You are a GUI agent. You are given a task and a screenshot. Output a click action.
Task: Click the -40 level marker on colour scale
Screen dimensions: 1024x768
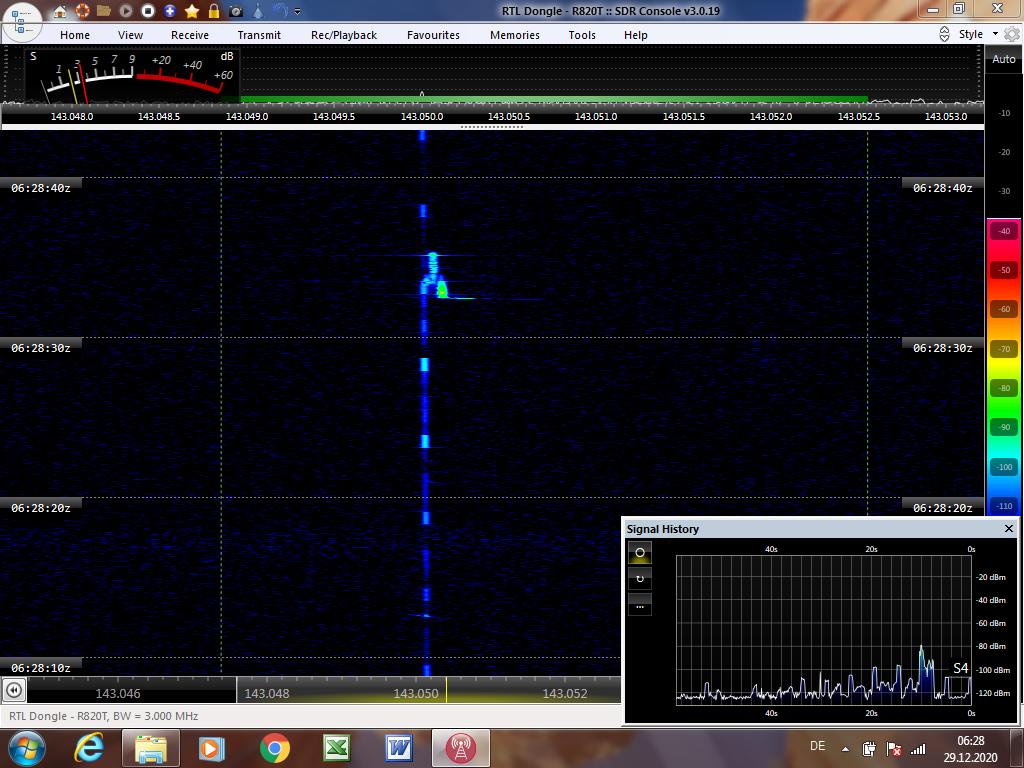click(x=1004, y=231)
